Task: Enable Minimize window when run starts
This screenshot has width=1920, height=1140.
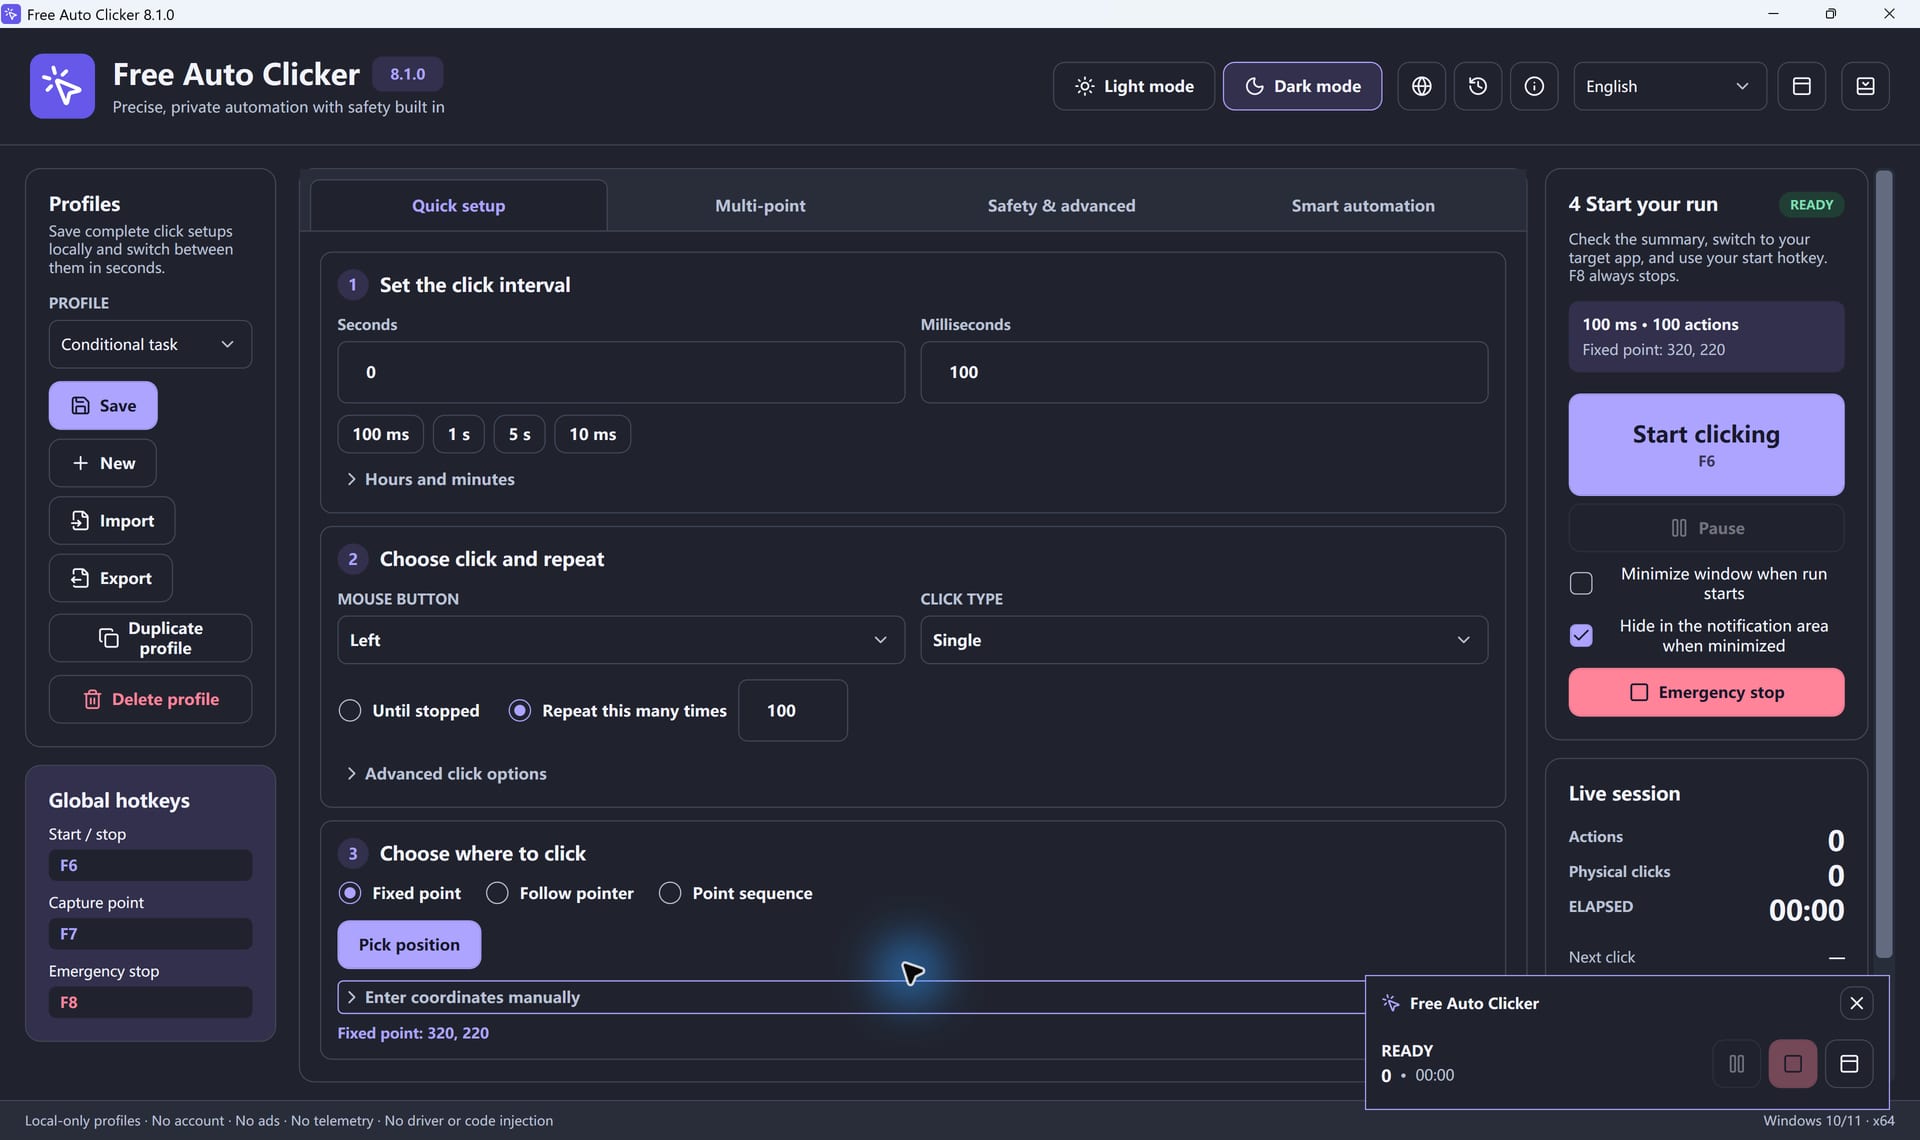Action: tap(1581, 584)
